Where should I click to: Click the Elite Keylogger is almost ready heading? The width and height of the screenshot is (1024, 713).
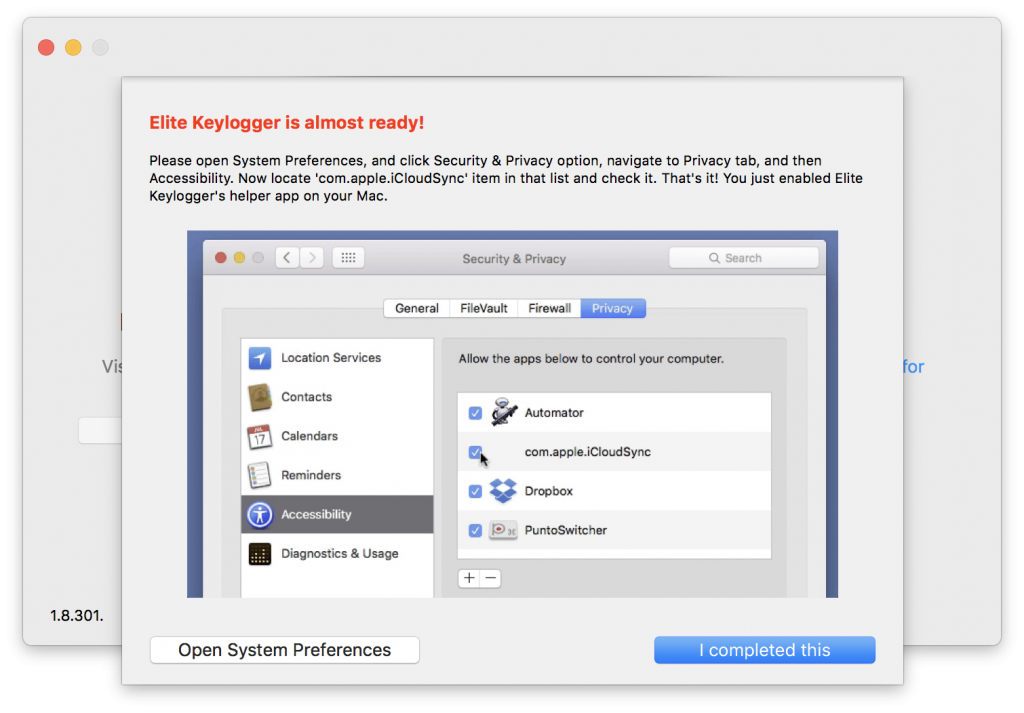(287, 123)
